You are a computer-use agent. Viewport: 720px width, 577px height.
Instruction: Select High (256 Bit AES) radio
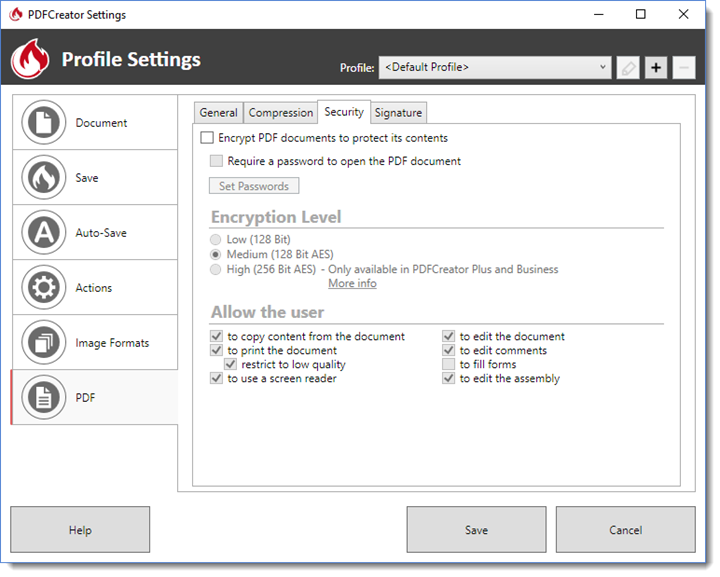tap(215, 269)
